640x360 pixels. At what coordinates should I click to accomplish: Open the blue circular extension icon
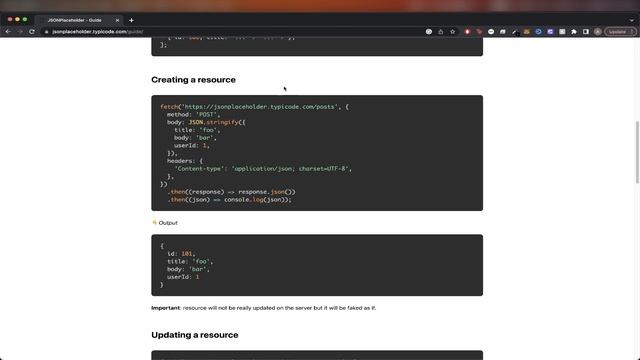(538, 31)
